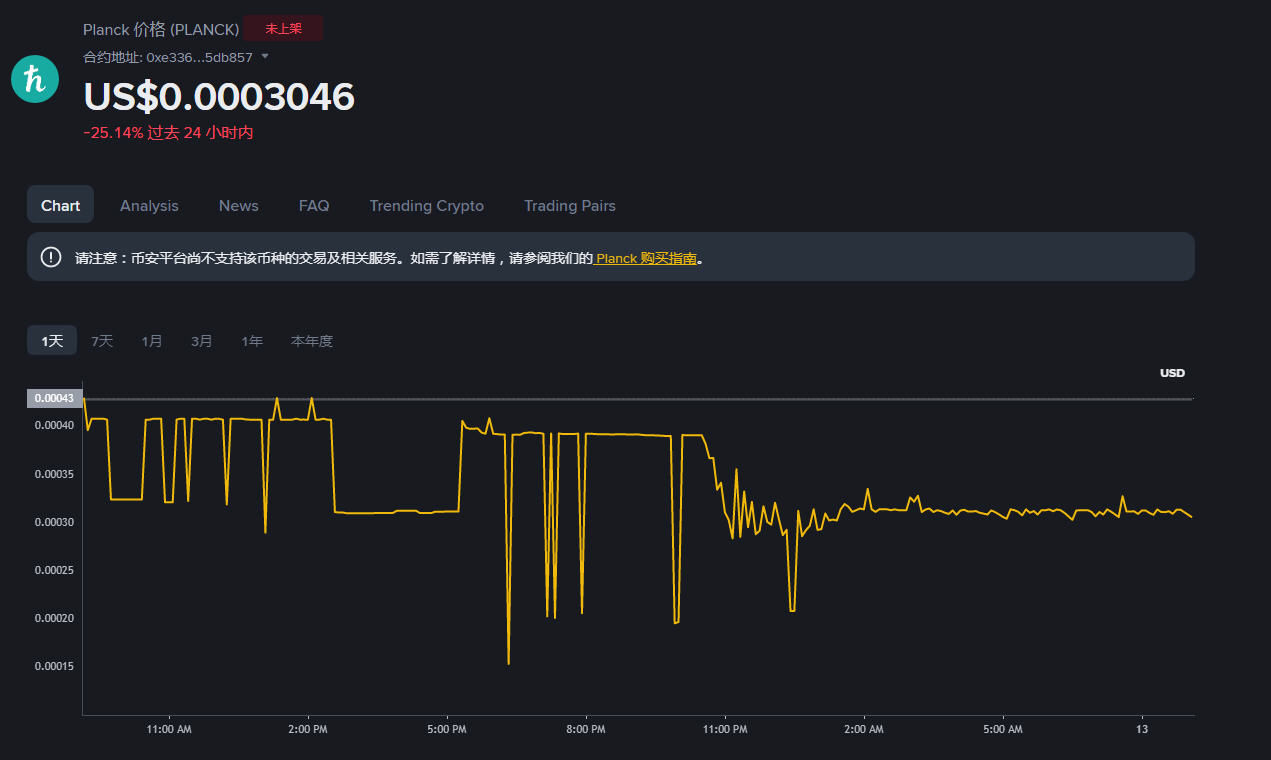Click the 8:00 PM time axis label

[x=585, y=730]
